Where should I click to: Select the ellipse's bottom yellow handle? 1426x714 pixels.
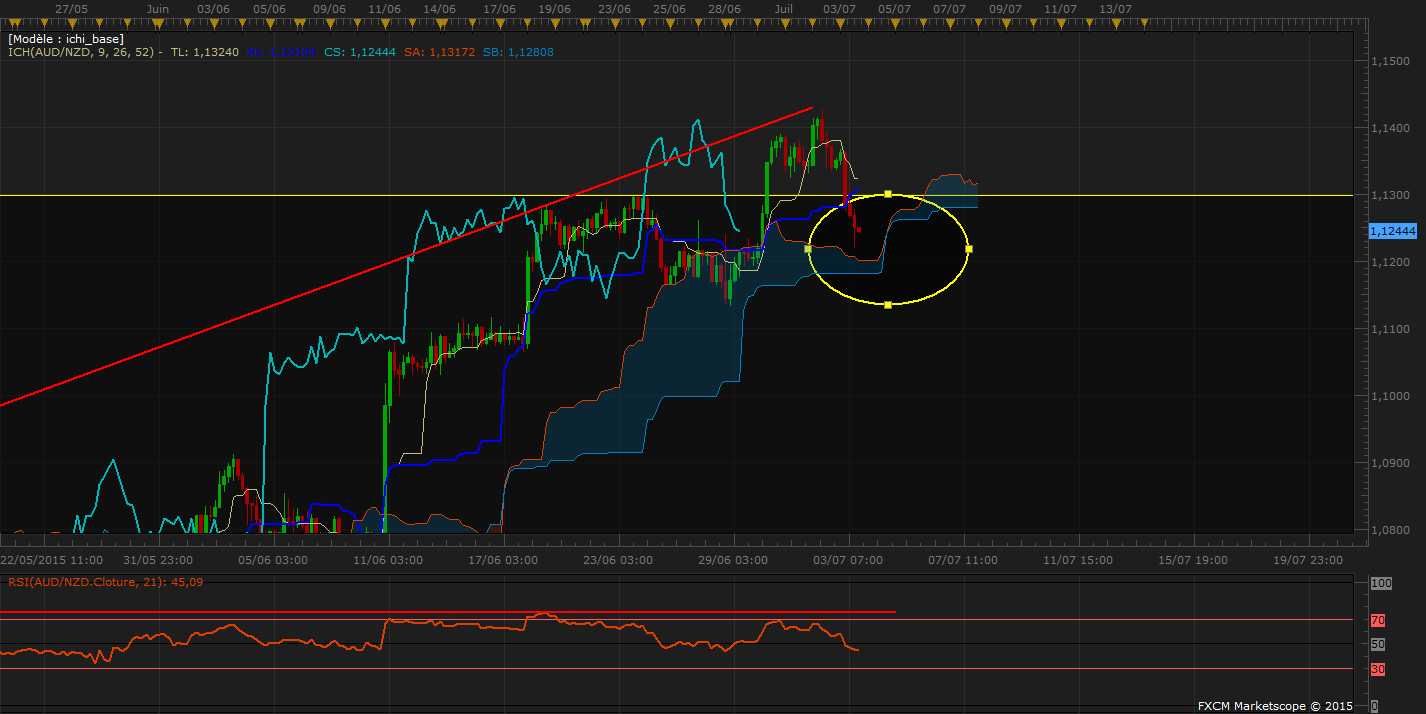[888, 304]
